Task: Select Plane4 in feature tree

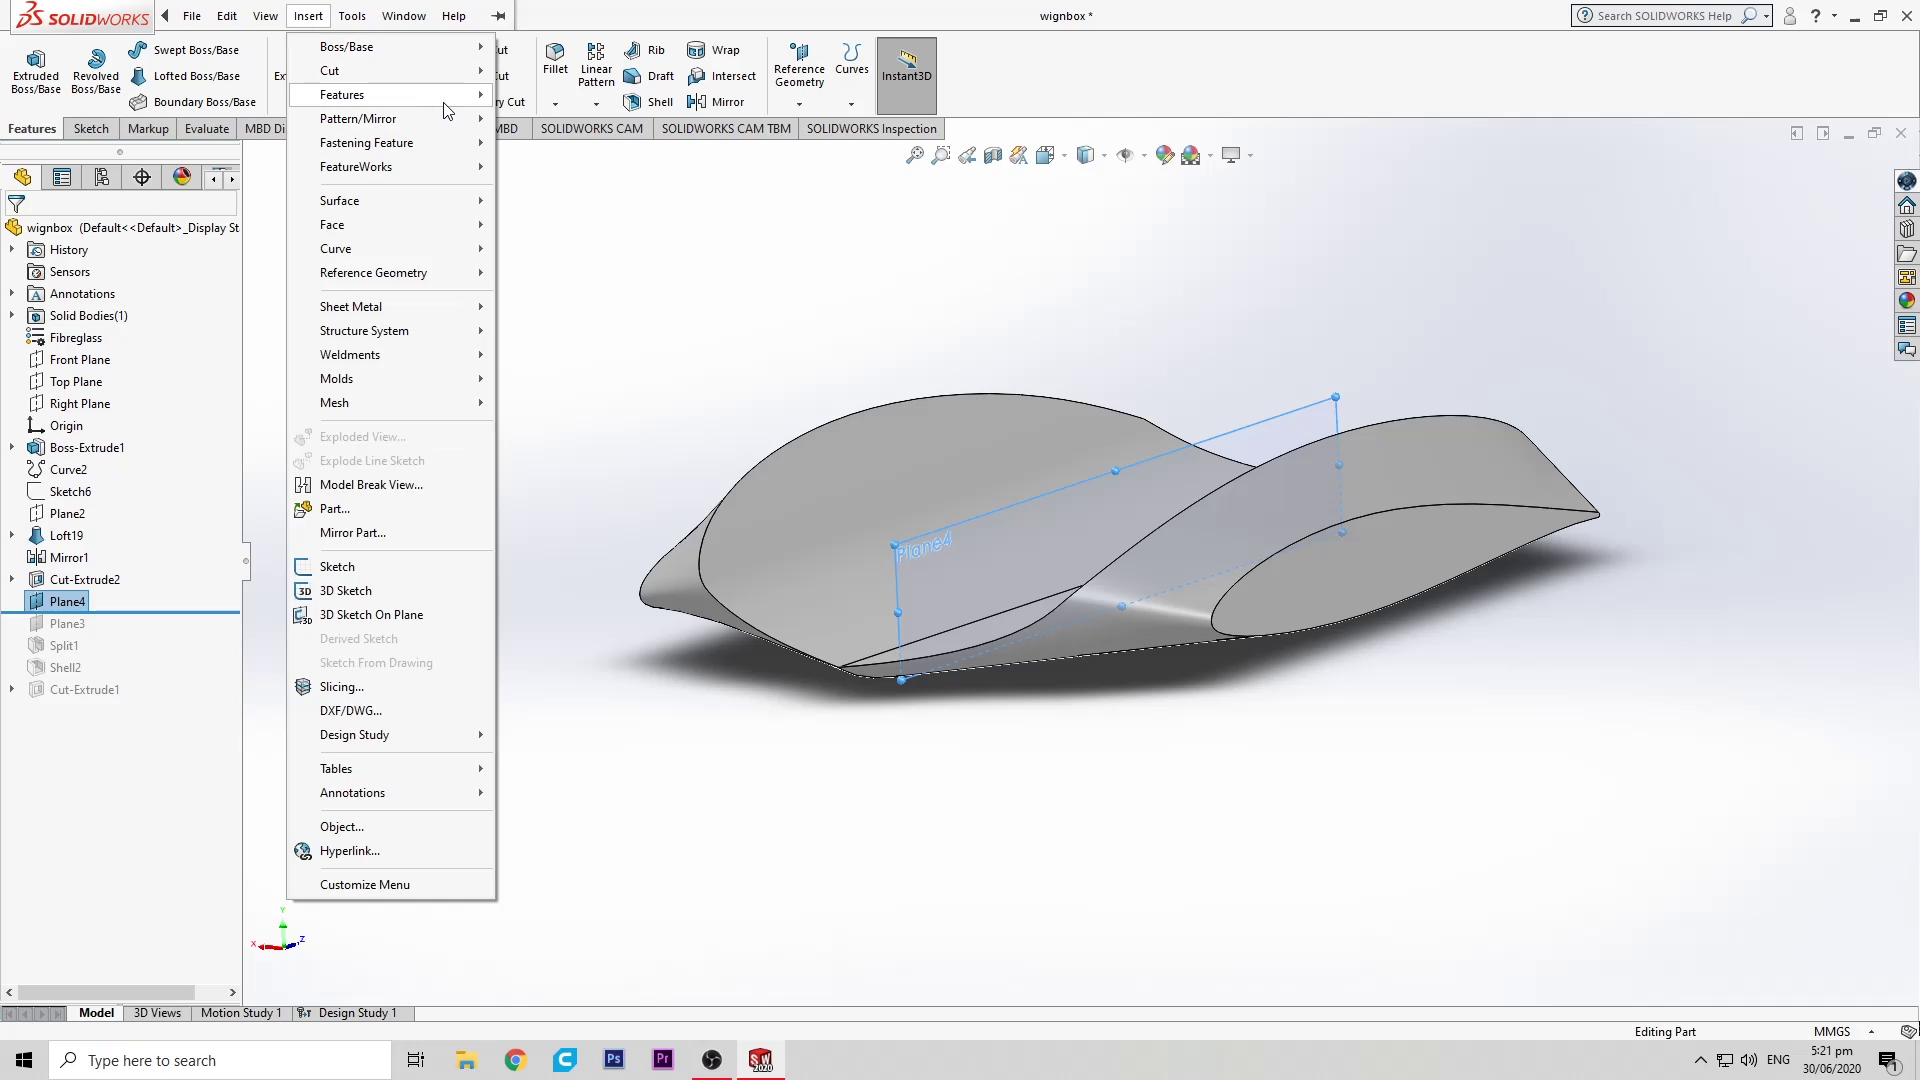Action: tap(58, 602)
